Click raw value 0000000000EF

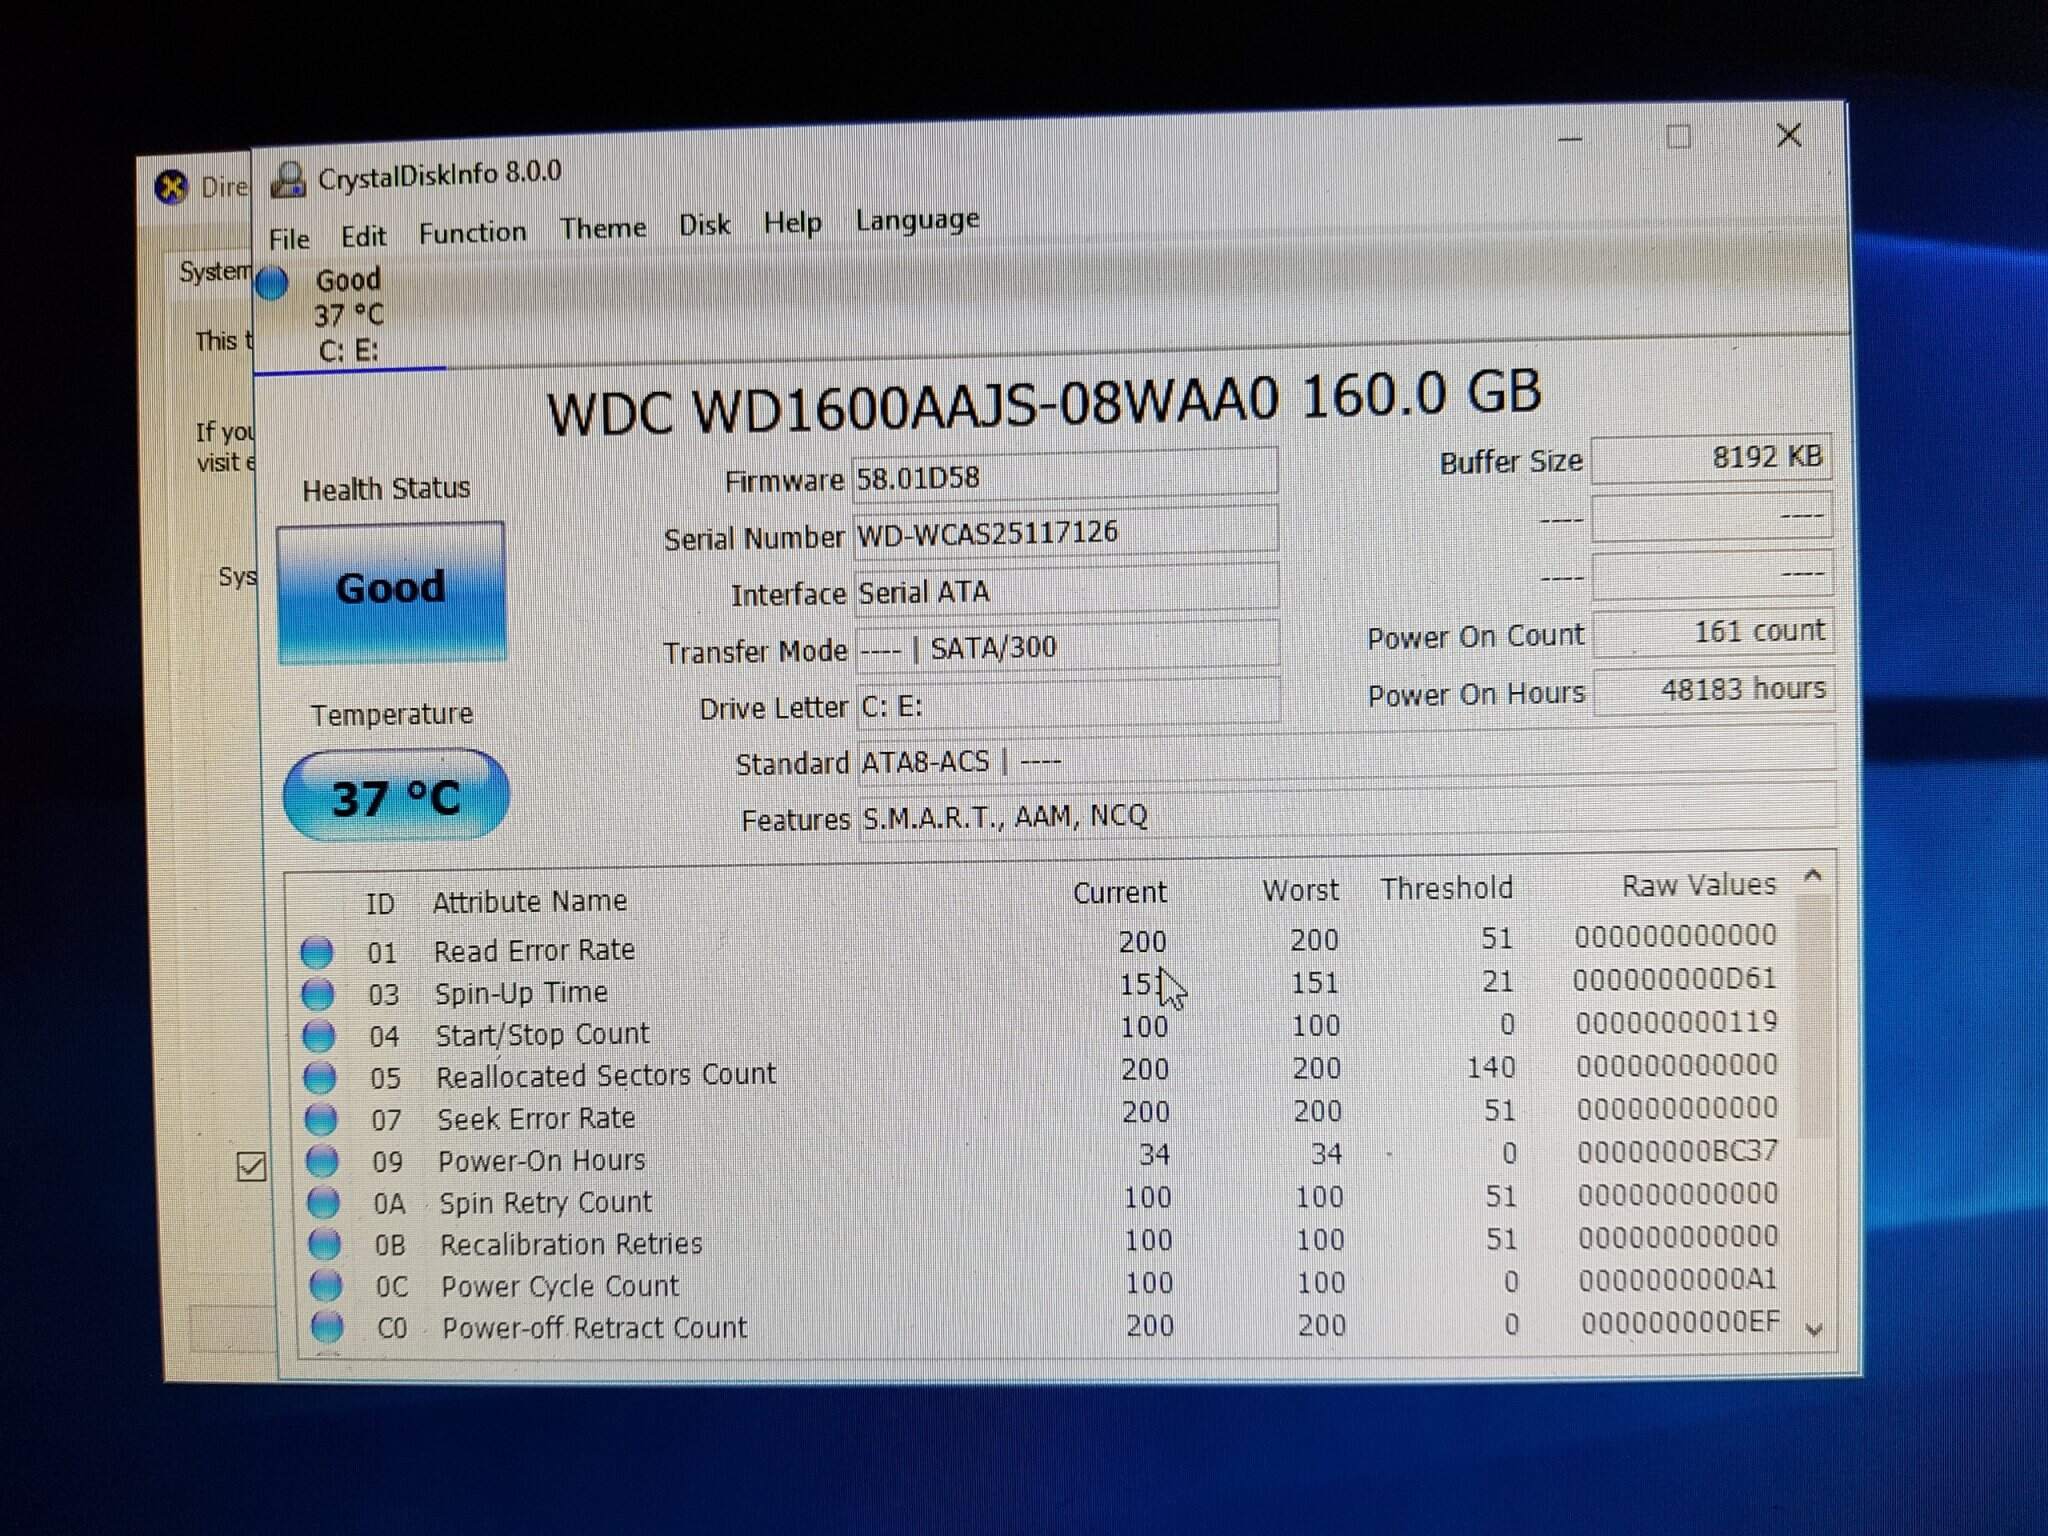point(1680,1322)
